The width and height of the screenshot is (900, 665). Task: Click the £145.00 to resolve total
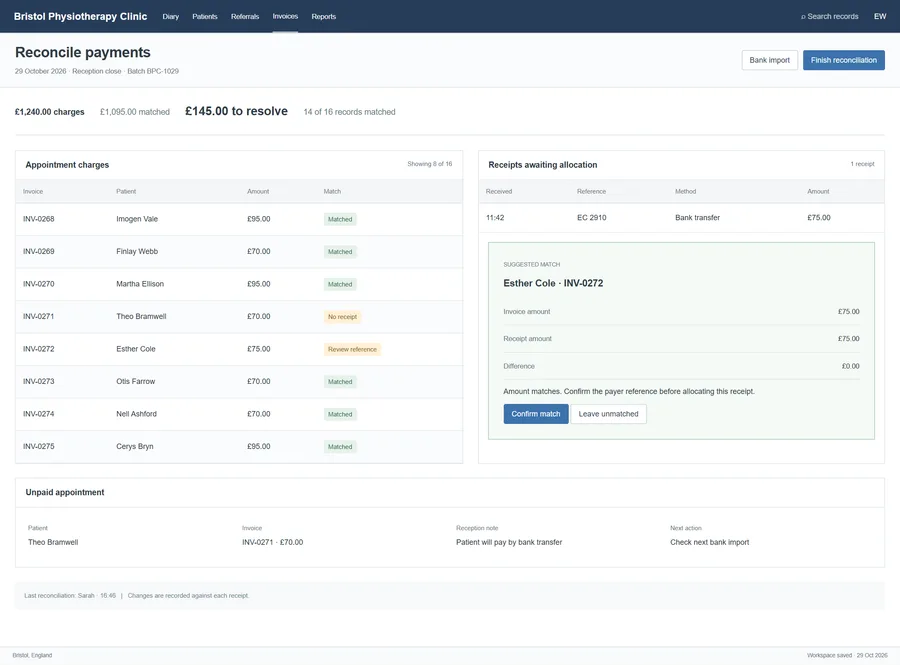point(236,111)
